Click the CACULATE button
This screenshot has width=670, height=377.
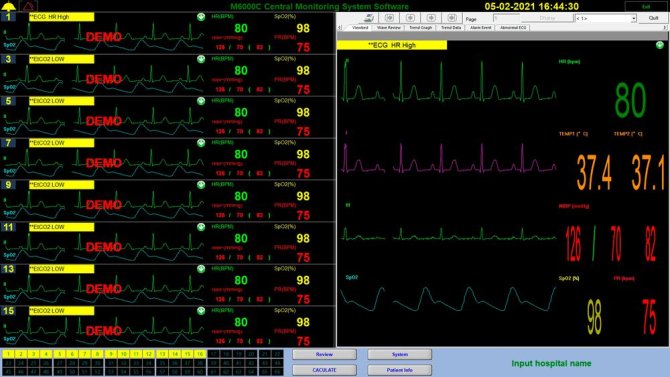[324, 370]
